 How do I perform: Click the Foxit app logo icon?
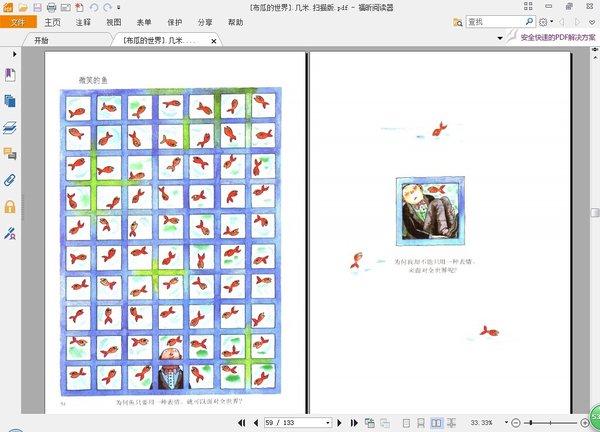click(x=8, y=7)
